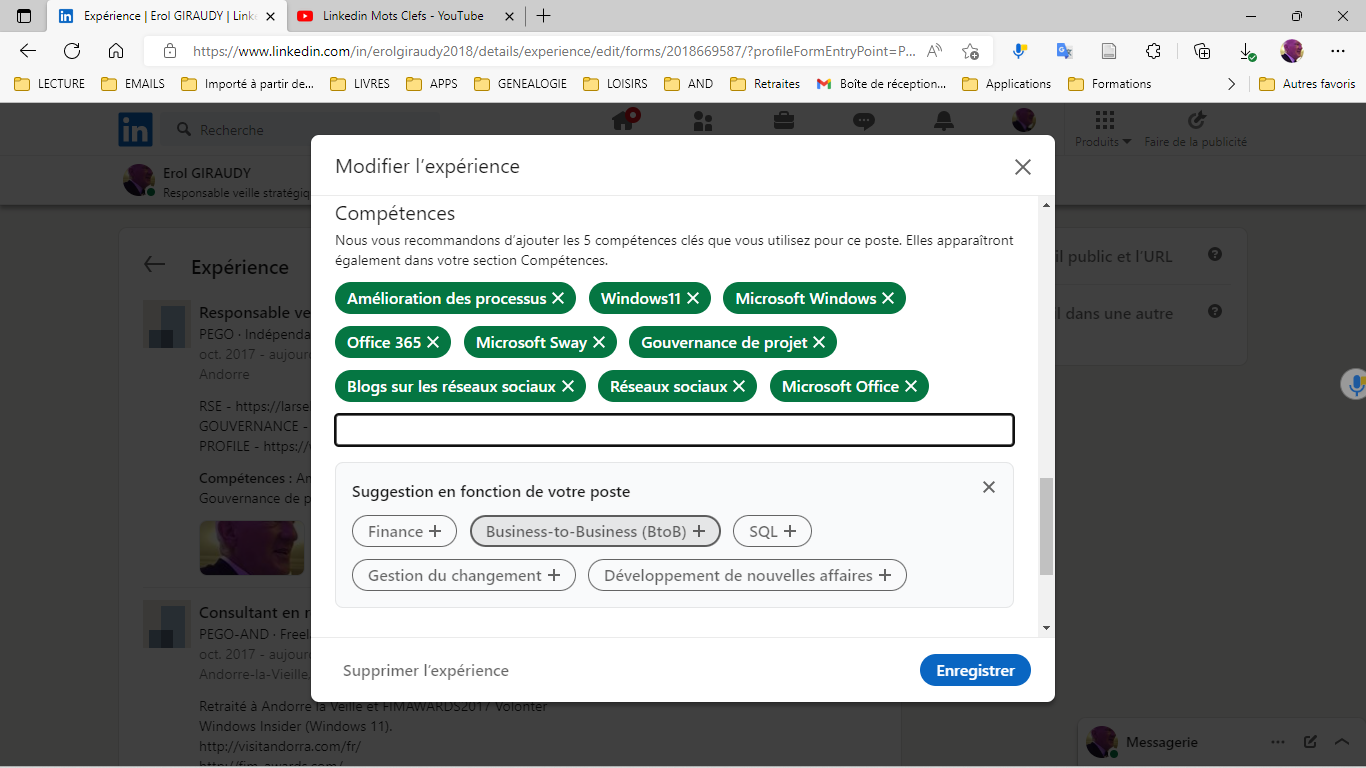Screen dimensions: 1366x768
Task: Remove the Microsoft Windows skill
Action: coord(888,298)
